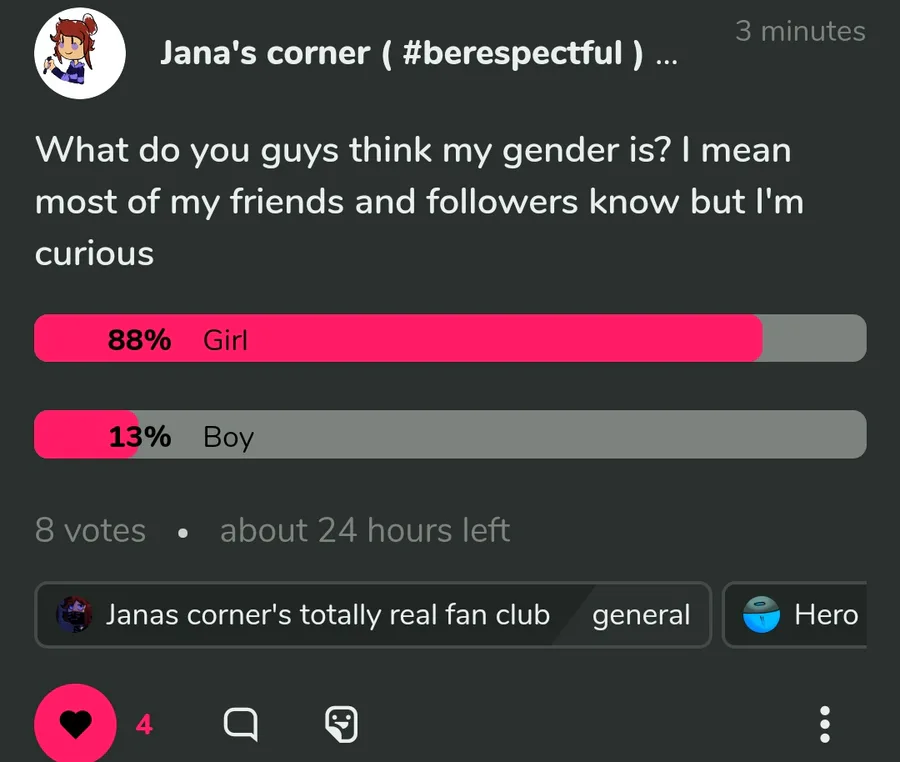Open the vertical three-dot options menu
This screenshot has width=900, height=762.
coord(824,724)
